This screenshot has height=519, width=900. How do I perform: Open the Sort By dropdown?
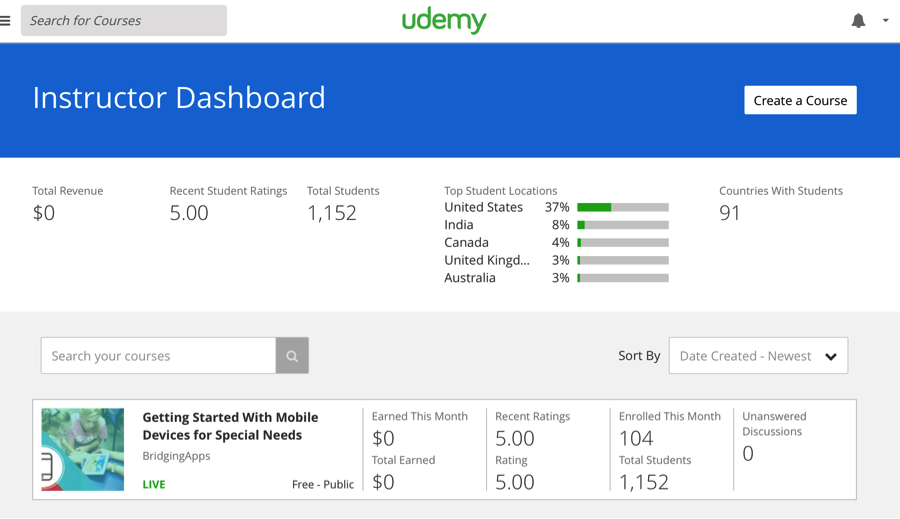pos(758,356)
